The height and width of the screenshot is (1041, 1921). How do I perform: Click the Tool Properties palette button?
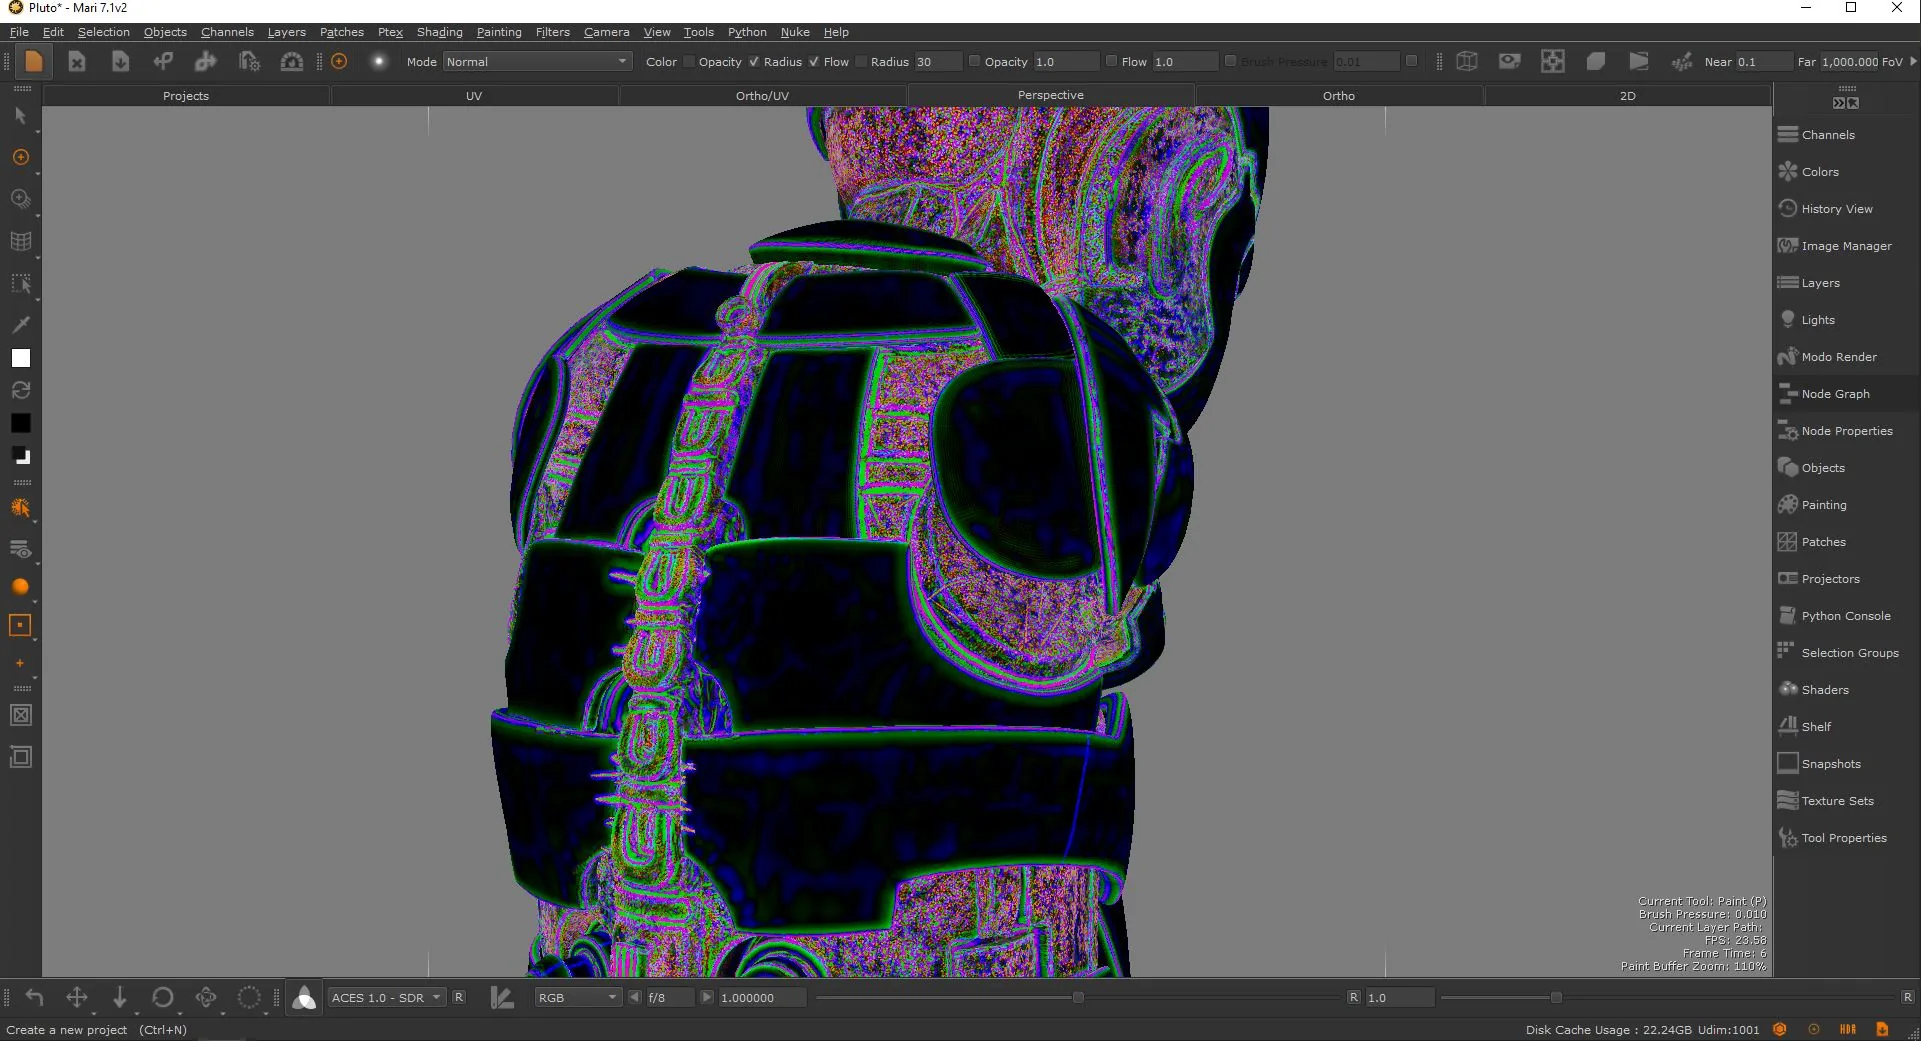[1843, 838]
